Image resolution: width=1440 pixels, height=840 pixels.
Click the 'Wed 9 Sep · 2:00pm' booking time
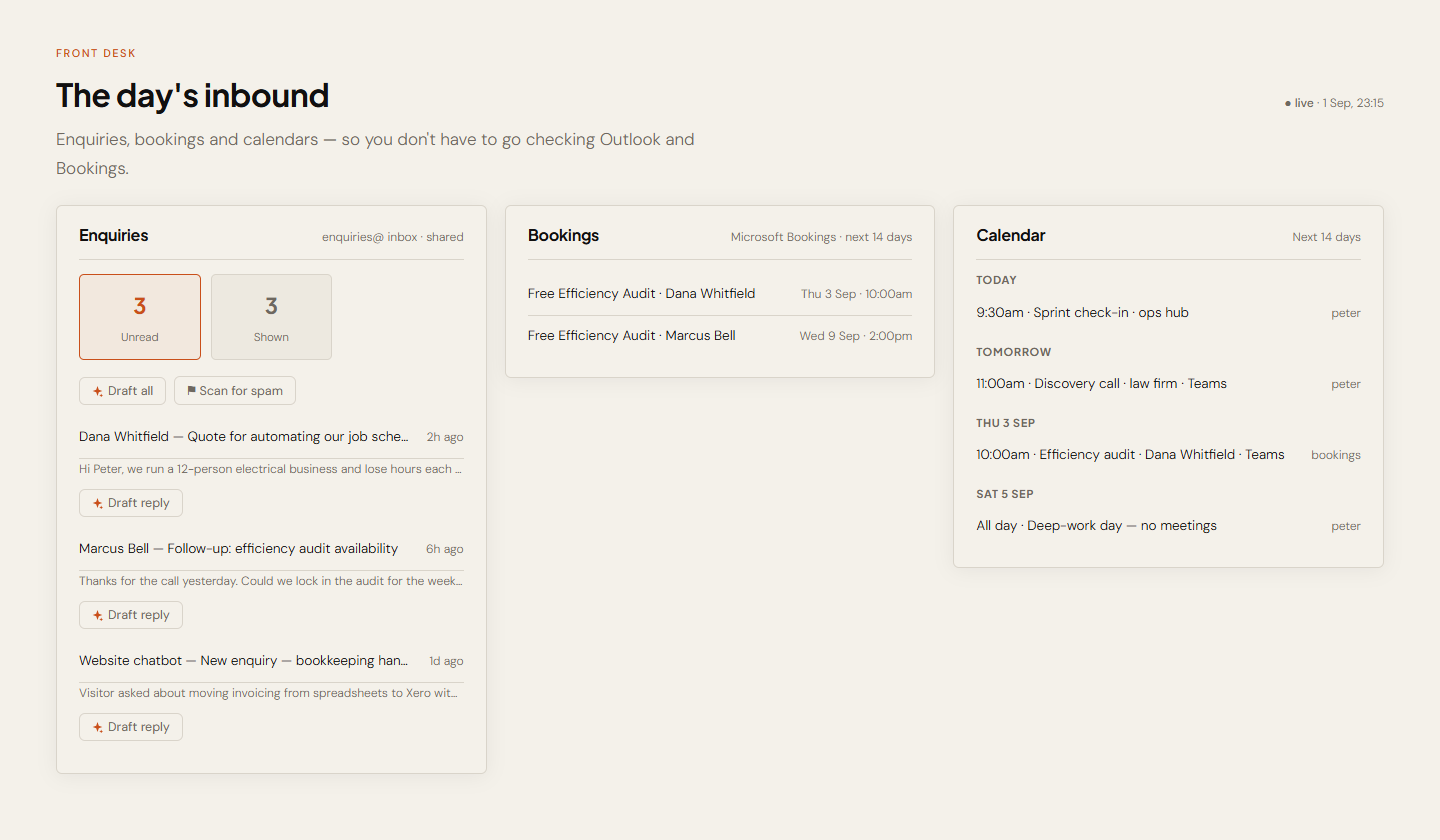[856, 336]
